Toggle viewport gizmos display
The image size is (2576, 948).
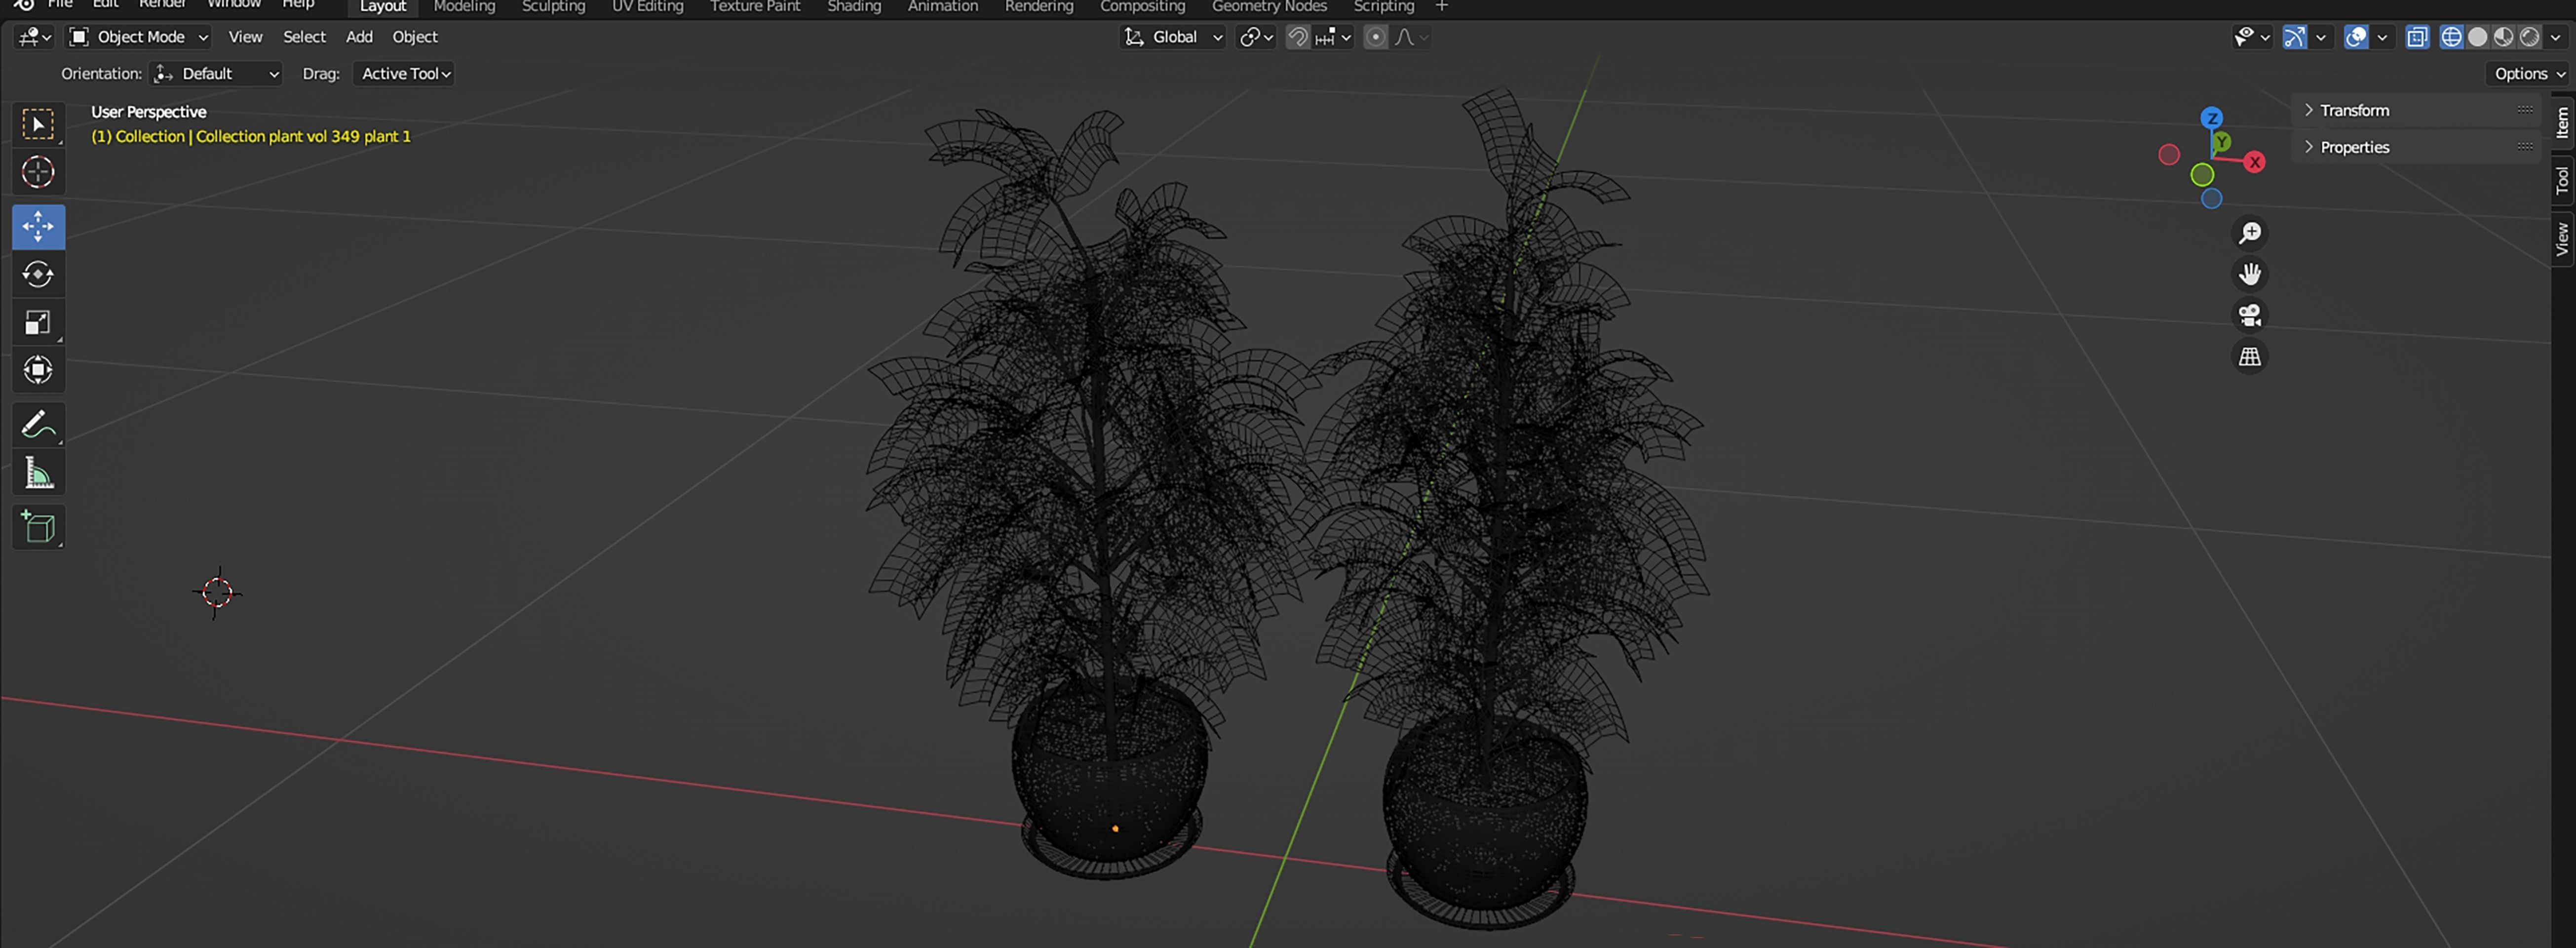[x=2295, y=37]
